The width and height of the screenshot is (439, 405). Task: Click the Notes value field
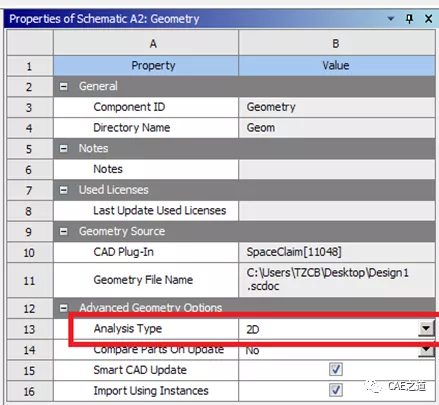coord(337,169)
